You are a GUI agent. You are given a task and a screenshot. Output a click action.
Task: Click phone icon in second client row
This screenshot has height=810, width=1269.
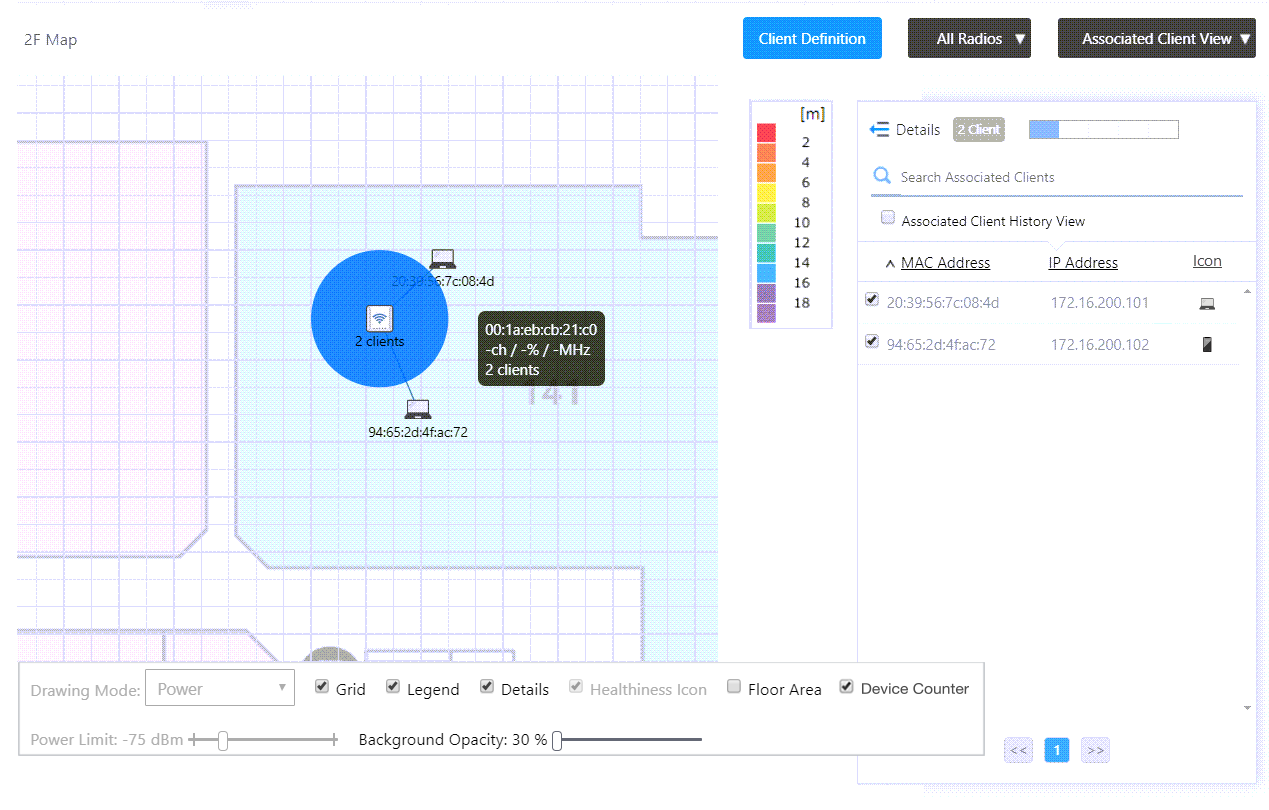[x=1207, y=345]
